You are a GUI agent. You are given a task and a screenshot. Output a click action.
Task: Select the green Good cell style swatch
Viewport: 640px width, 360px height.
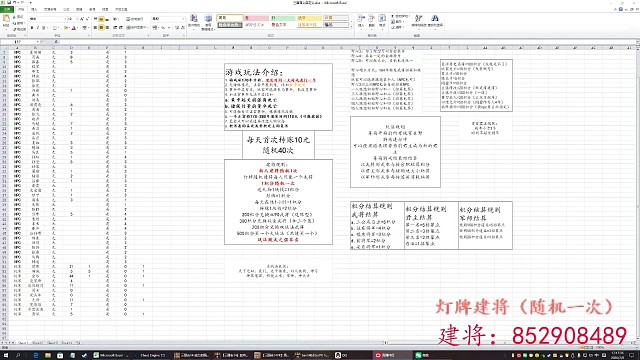(283, 18)
